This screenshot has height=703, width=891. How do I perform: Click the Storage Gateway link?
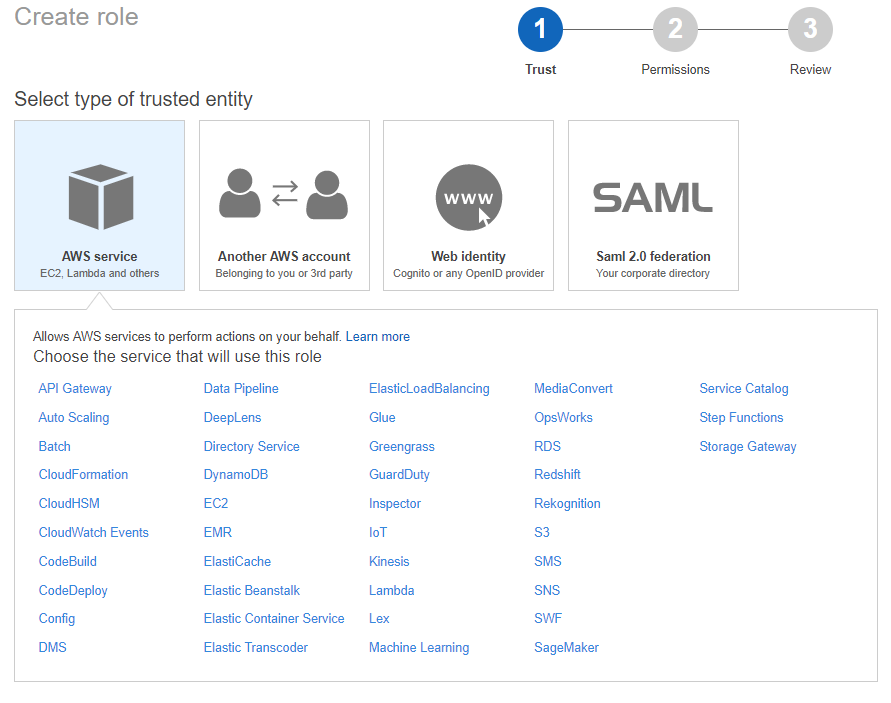coord(748,447)
